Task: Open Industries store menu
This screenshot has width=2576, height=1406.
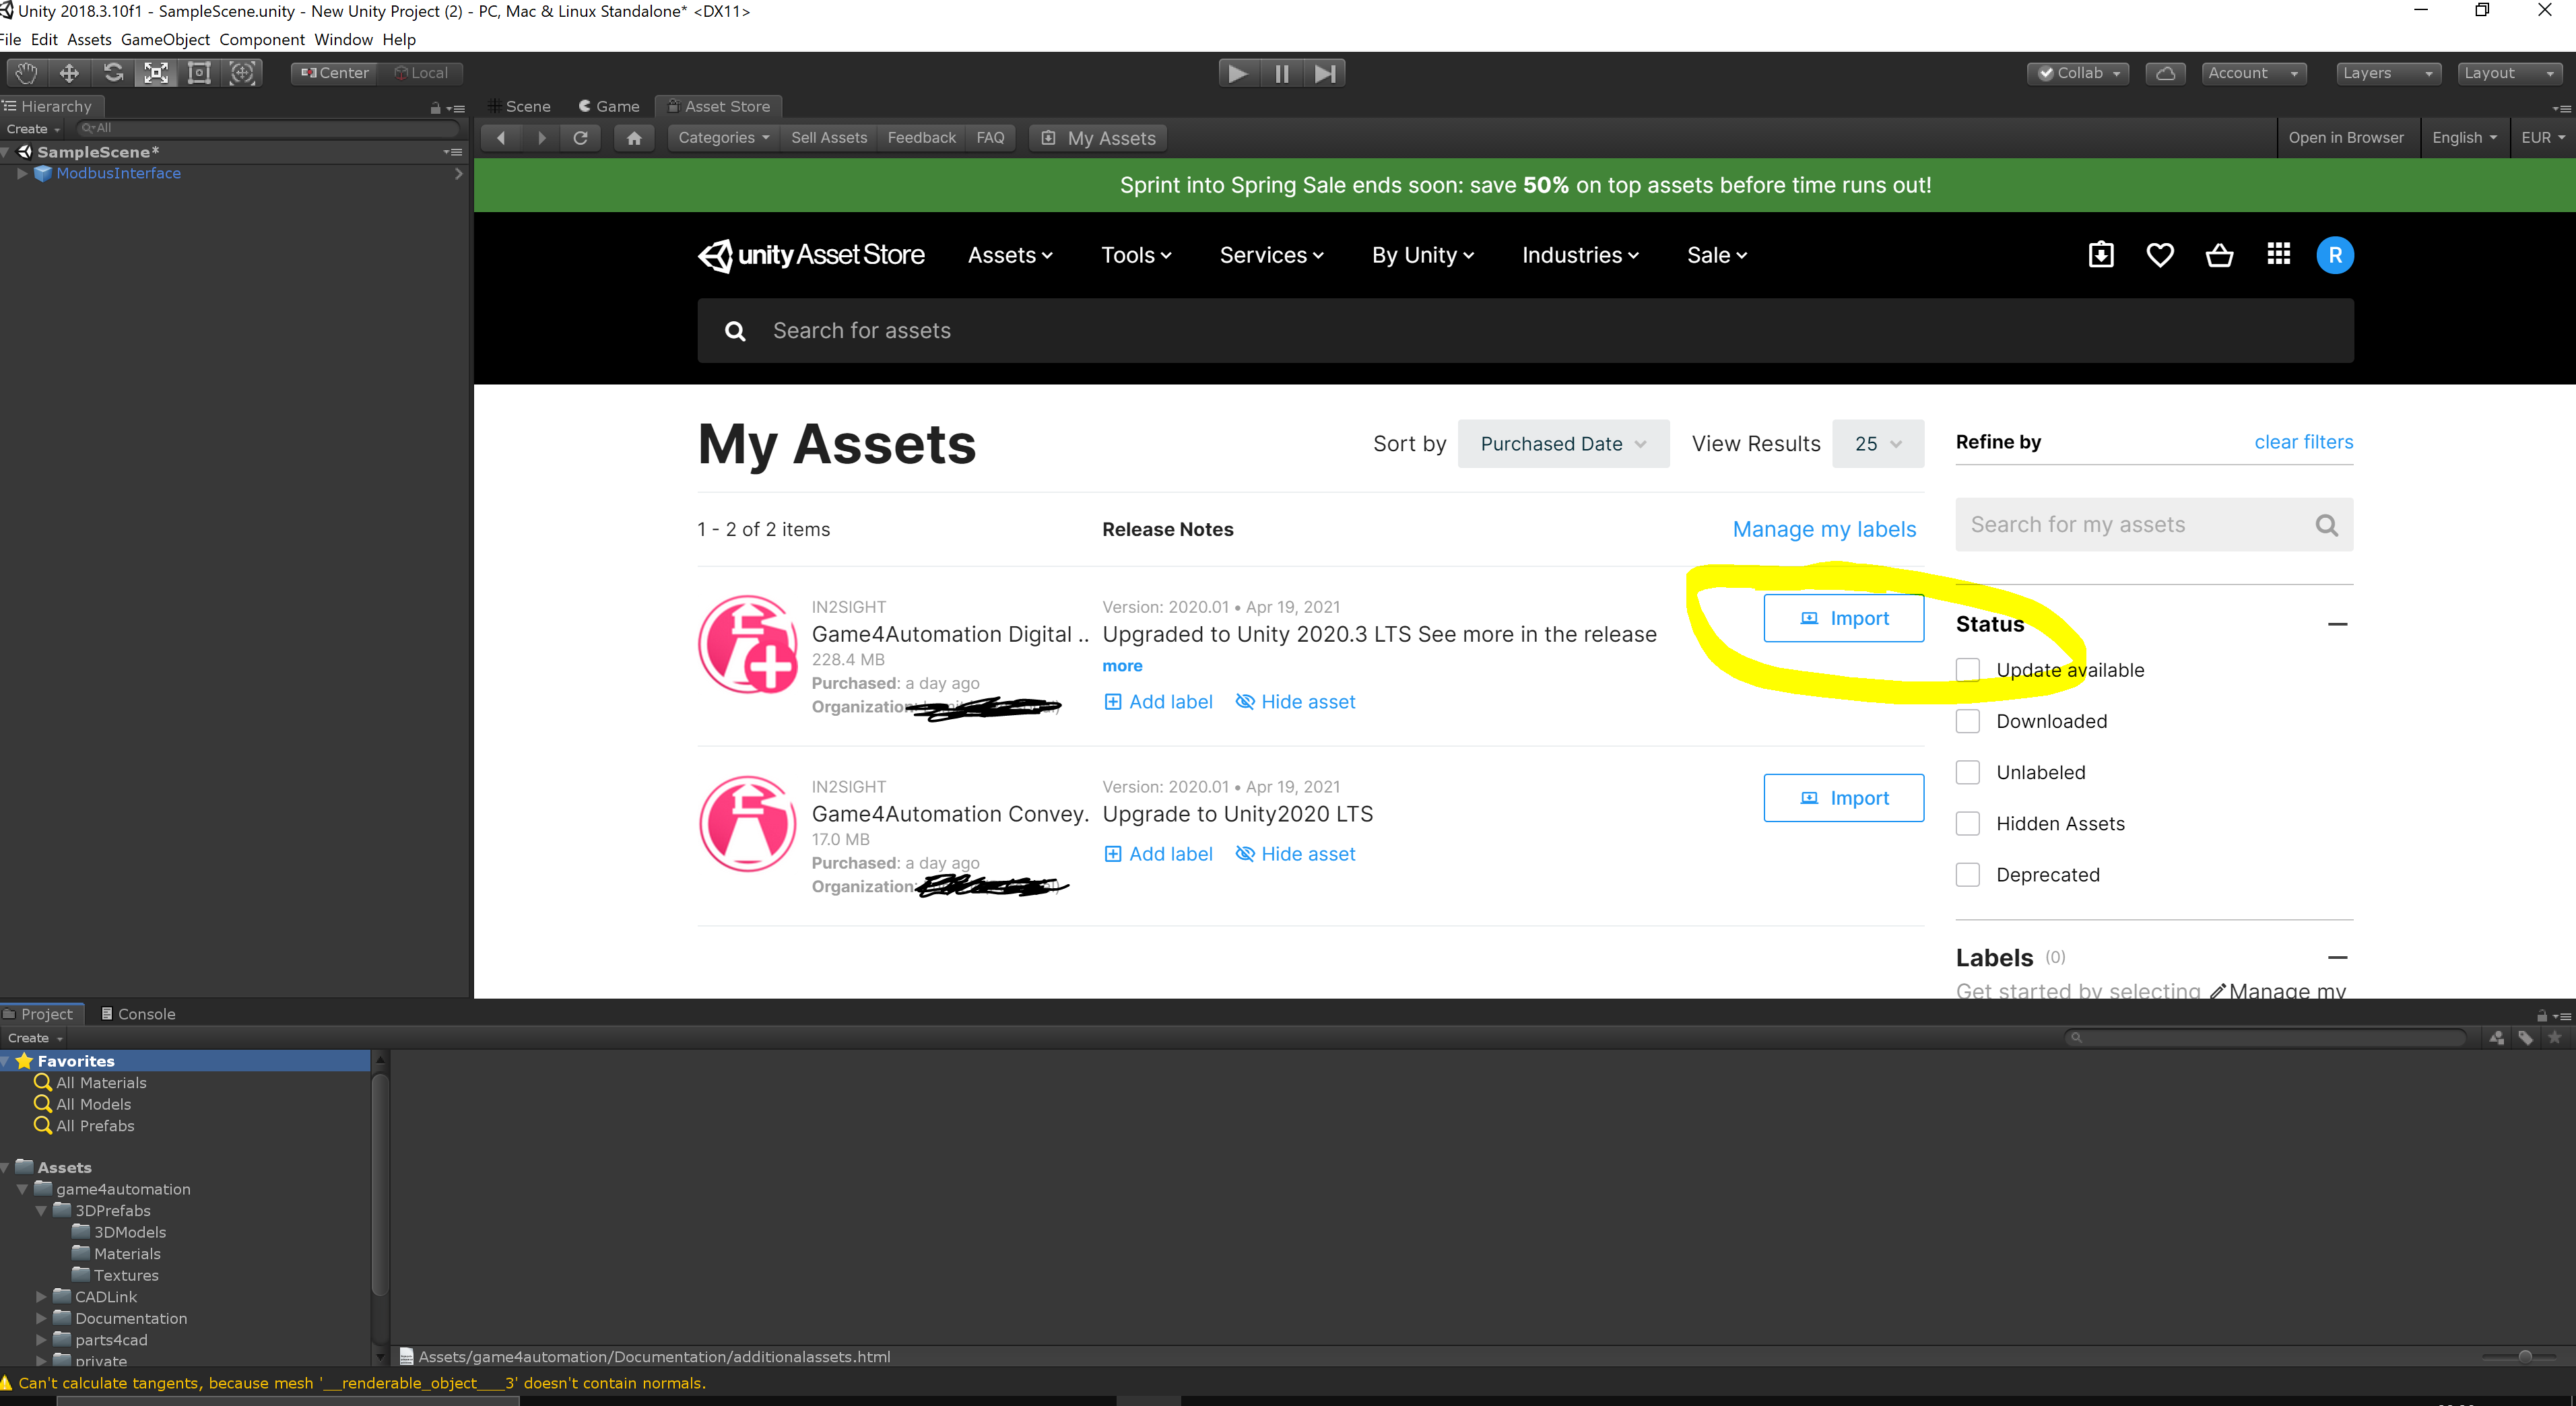Action: click(x=1580, y=255)
